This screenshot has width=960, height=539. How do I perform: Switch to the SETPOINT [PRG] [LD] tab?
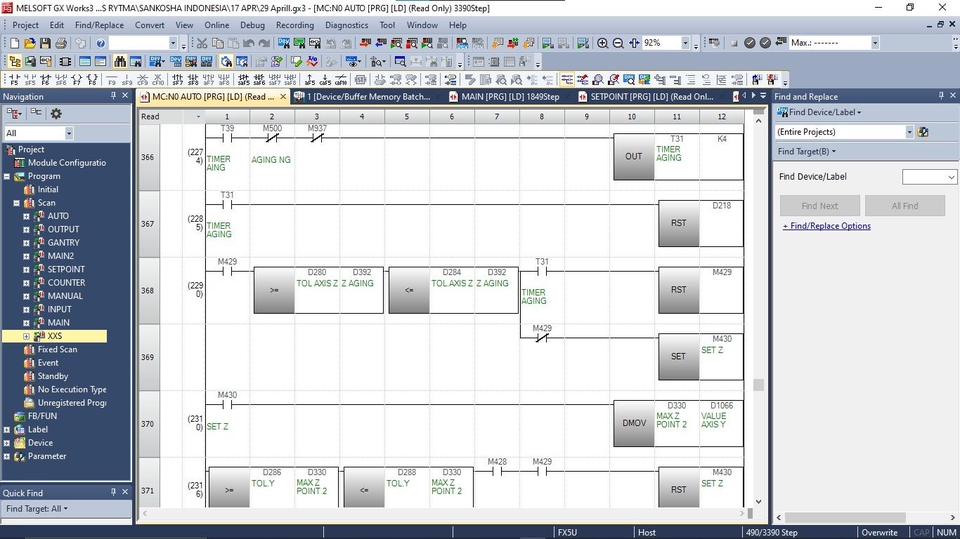646,97
